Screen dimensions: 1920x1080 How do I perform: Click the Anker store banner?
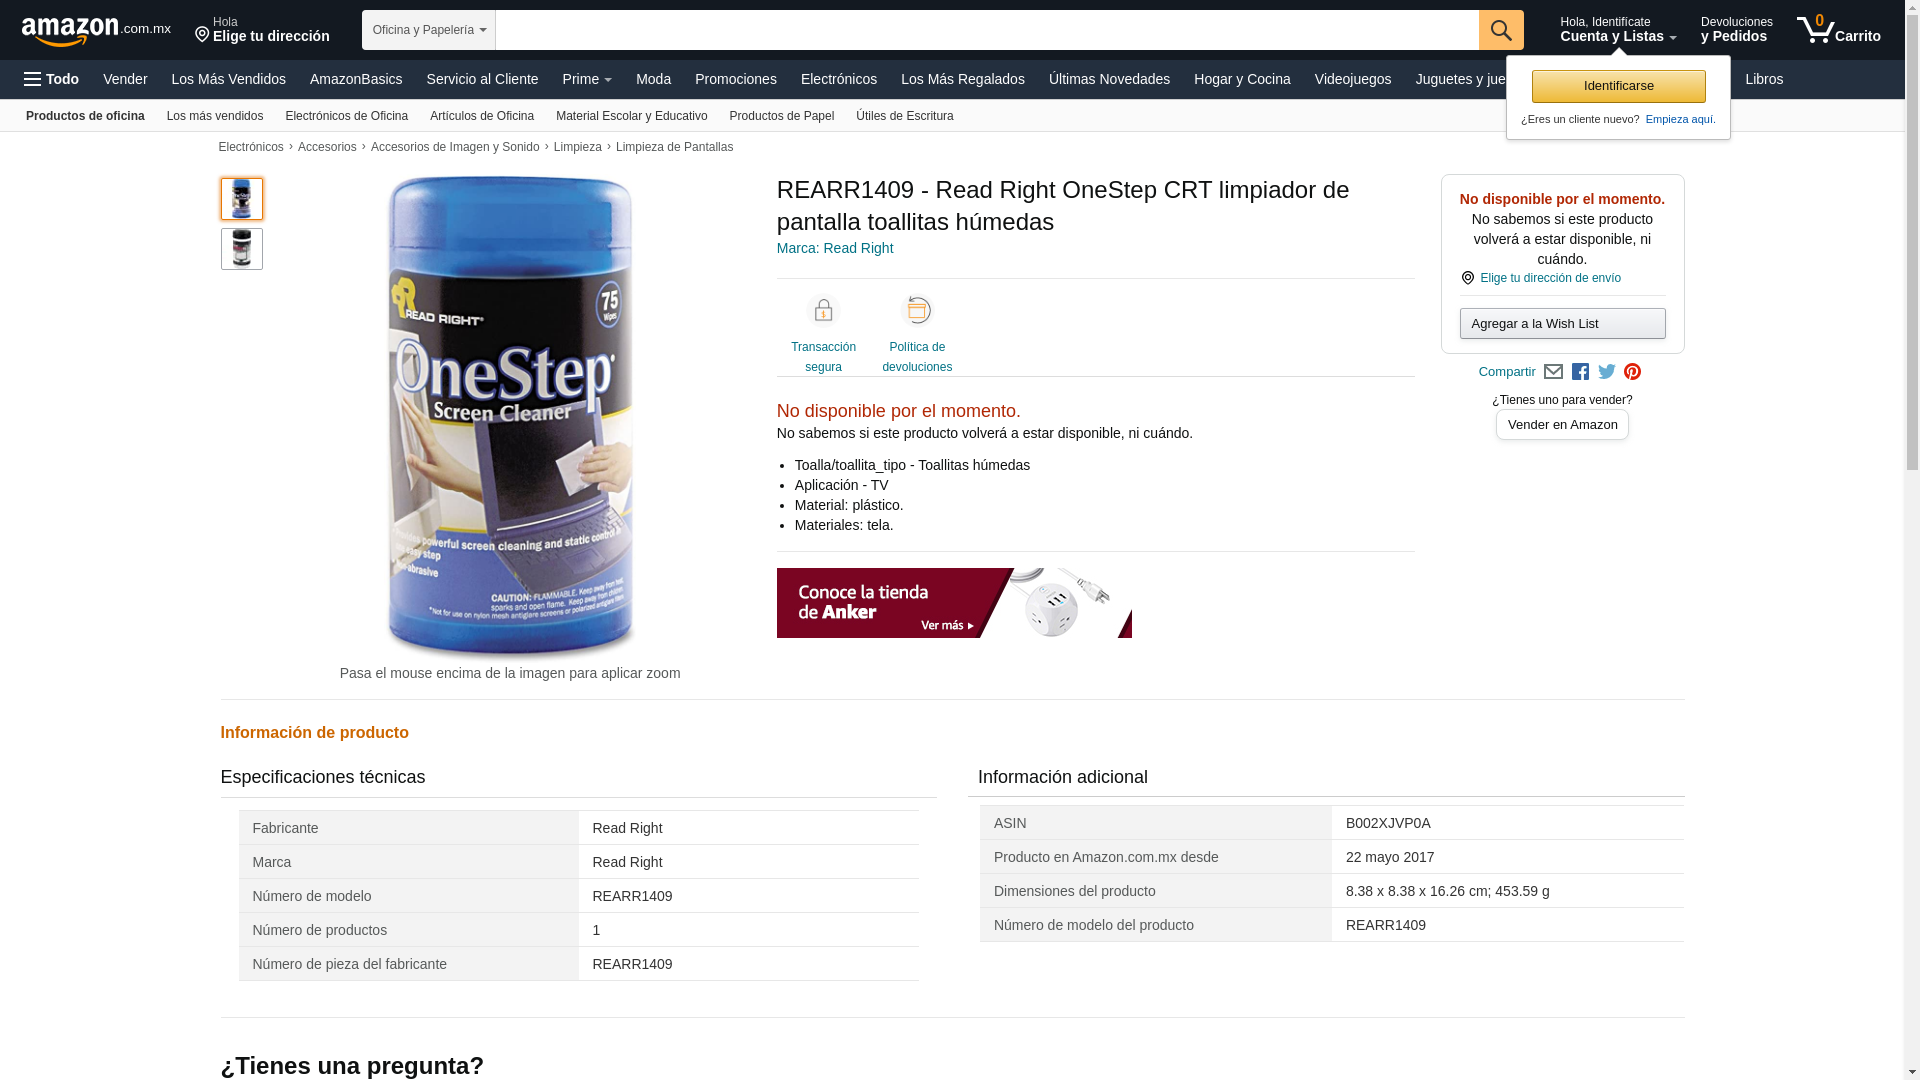954,603
